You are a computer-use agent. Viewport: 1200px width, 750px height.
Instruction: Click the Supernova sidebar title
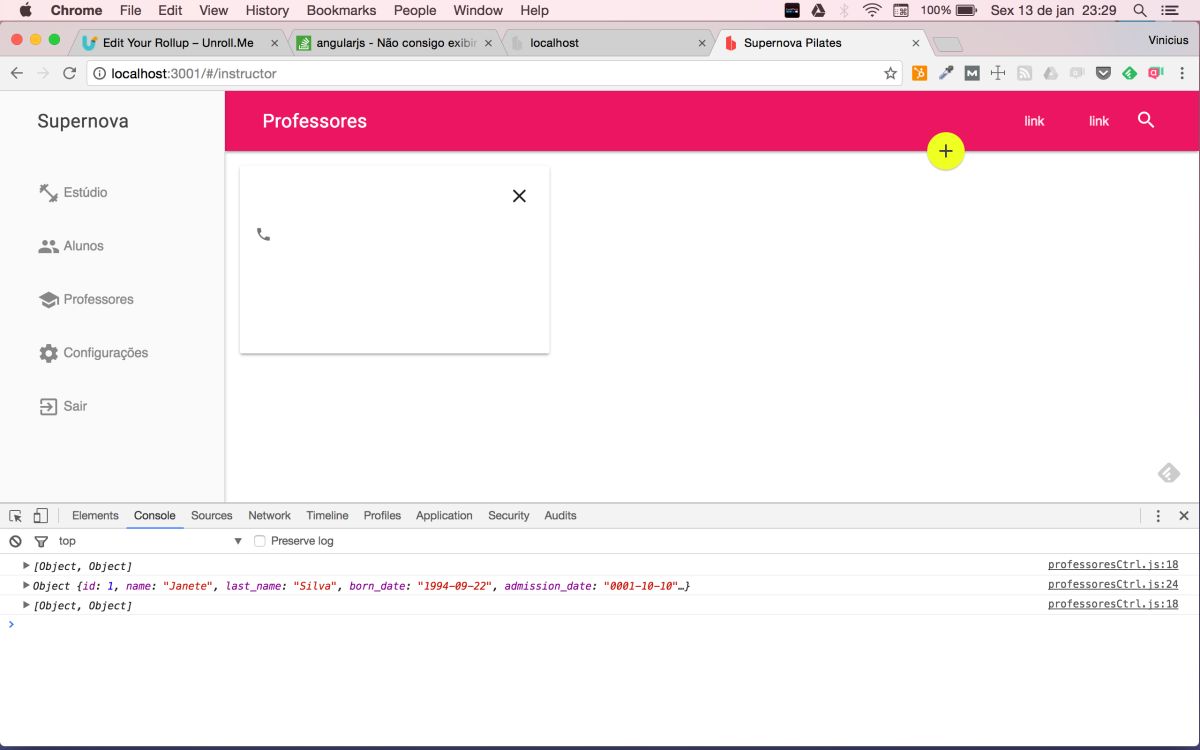point(83,121)
